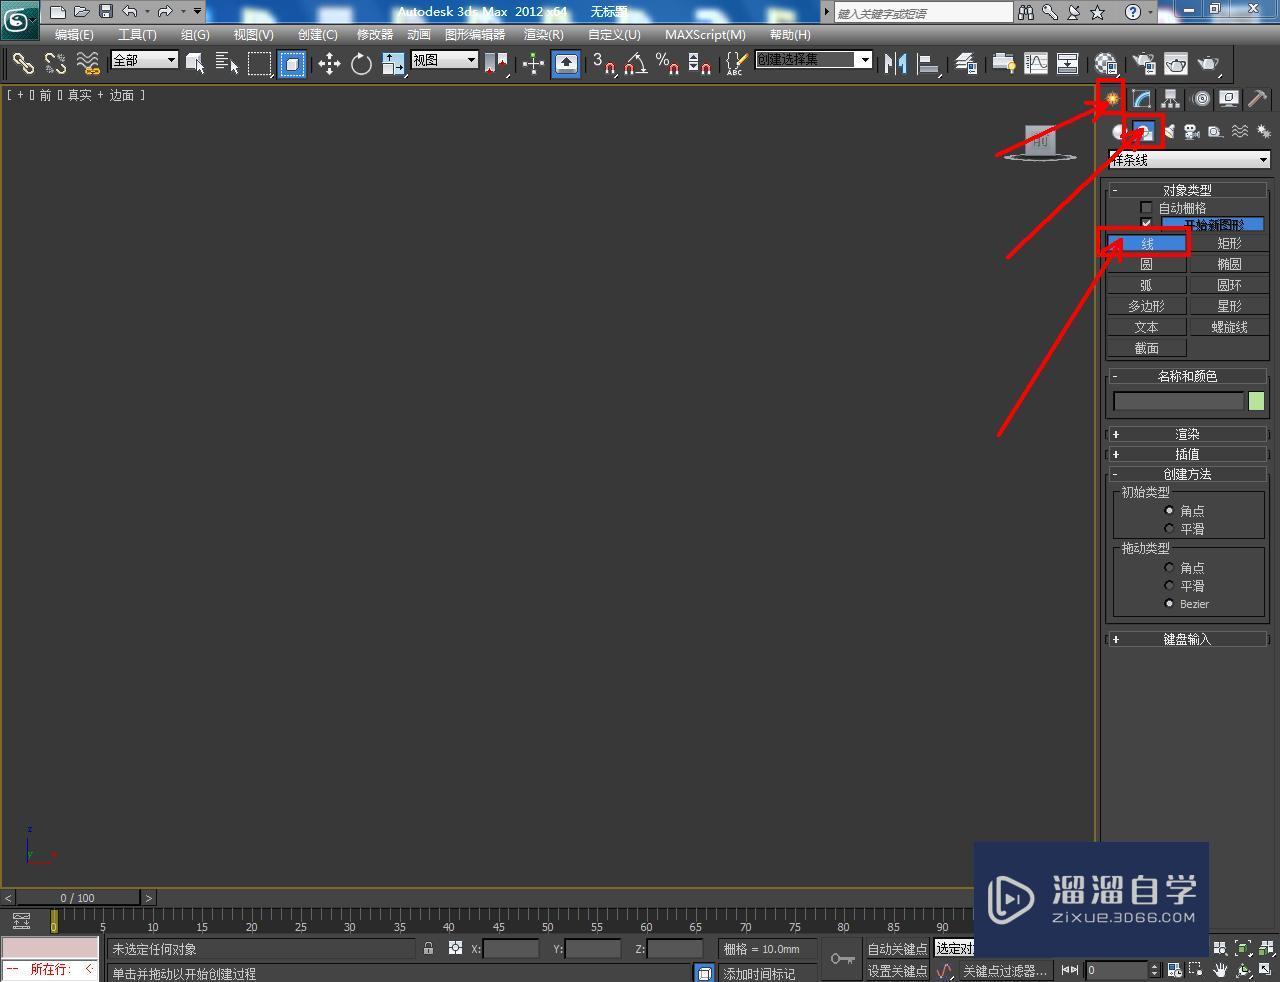Switch to the Motion command panel tab

click(x=1201, y=98)
